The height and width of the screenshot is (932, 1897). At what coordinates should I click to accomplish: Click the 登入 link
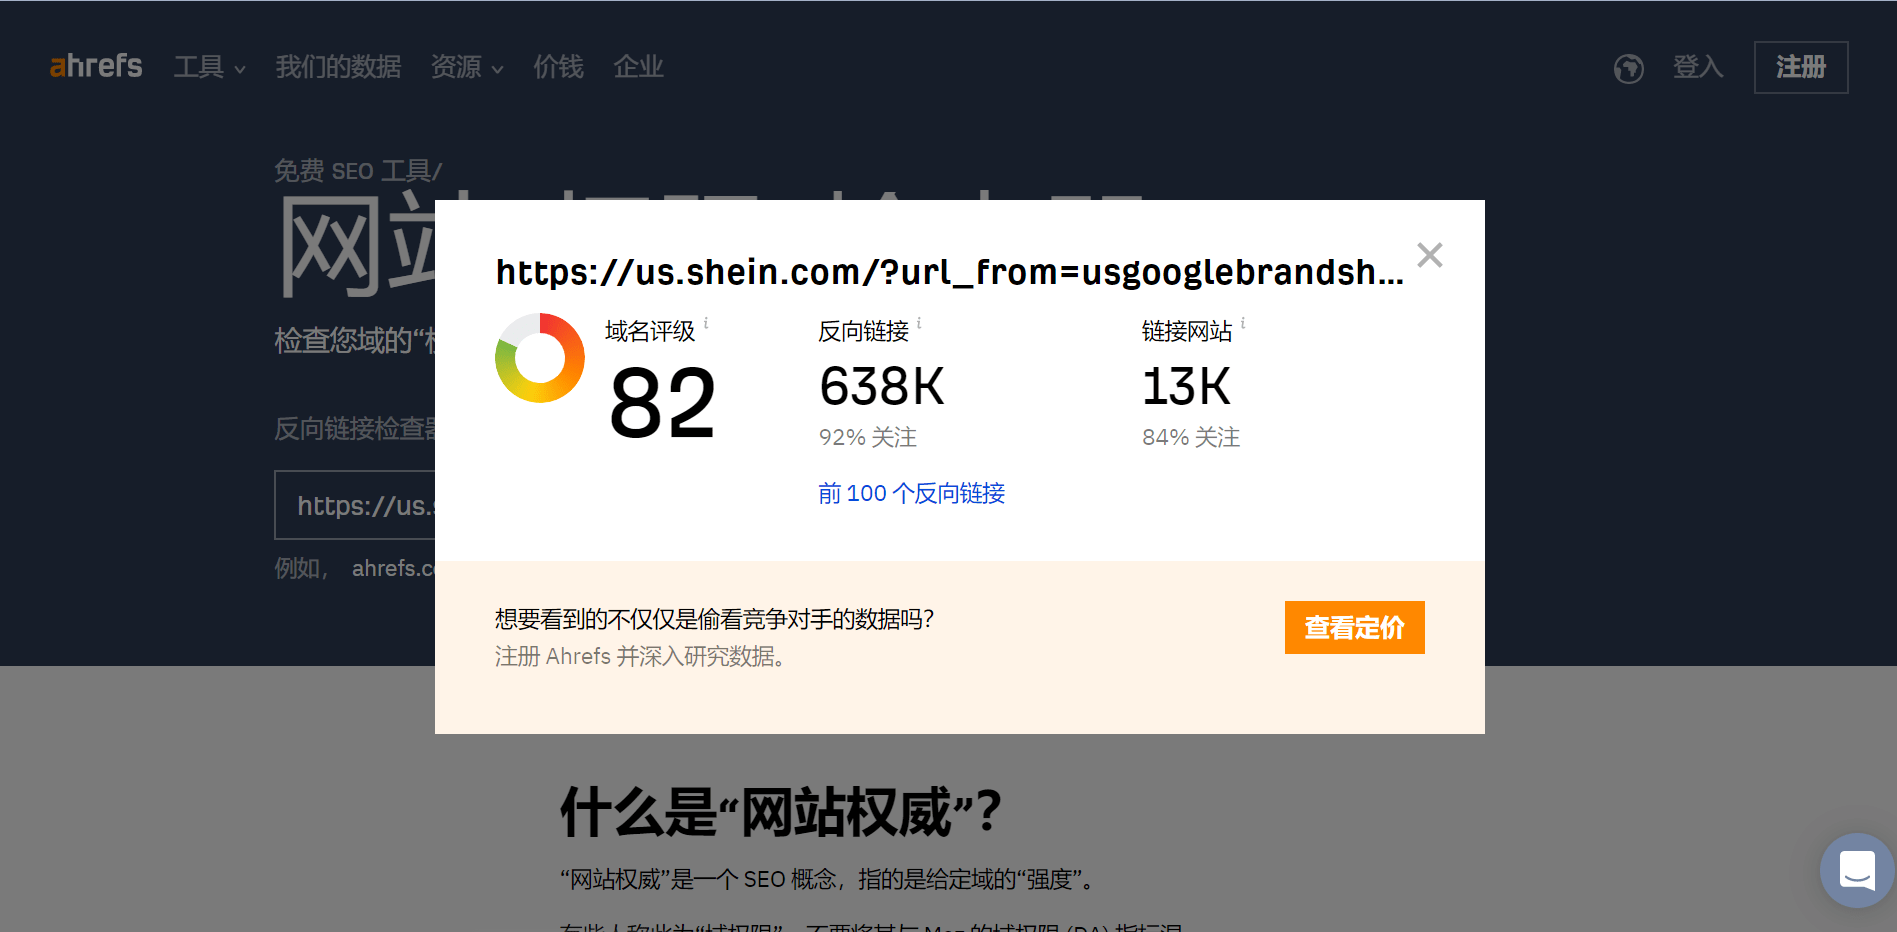(1697, 67)
